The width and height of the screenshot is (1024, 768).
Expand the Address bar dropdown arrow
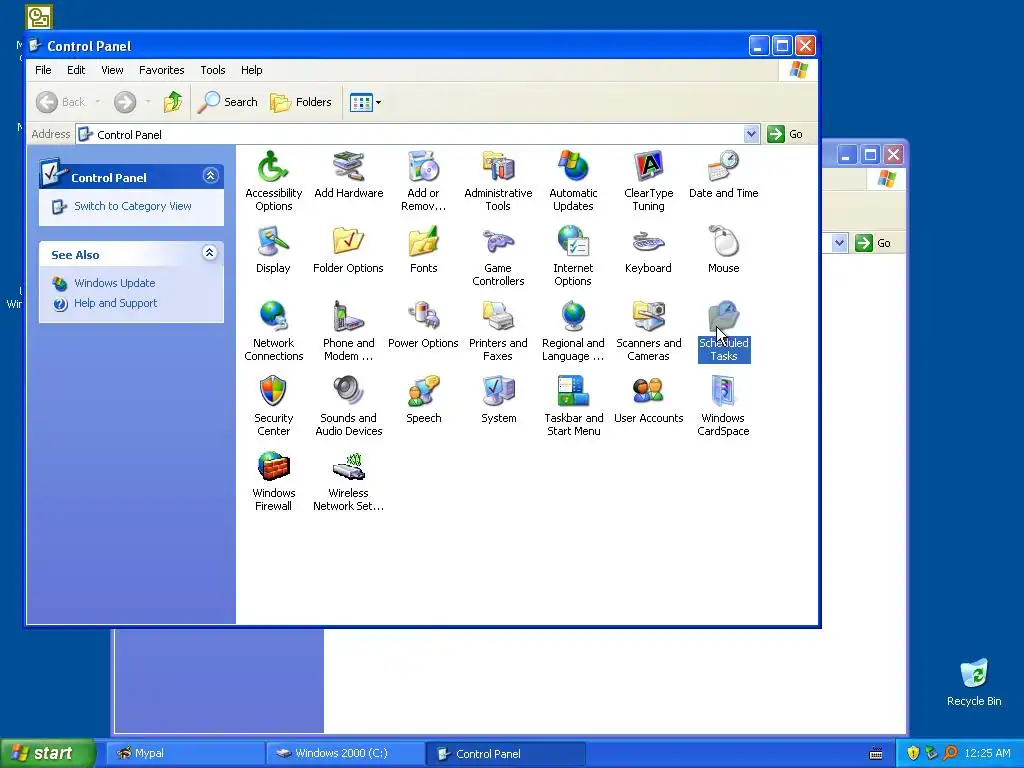click(x=752, y=134)
